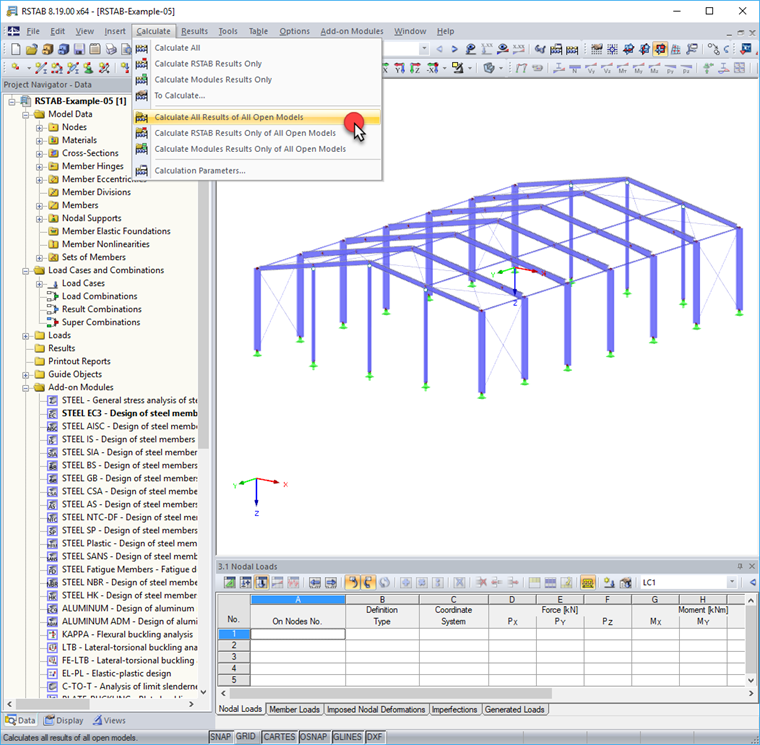Image resolution: width=760 pixels, height=745 pixels.
Task: Click column A header in table
Action: pos(298,600)
